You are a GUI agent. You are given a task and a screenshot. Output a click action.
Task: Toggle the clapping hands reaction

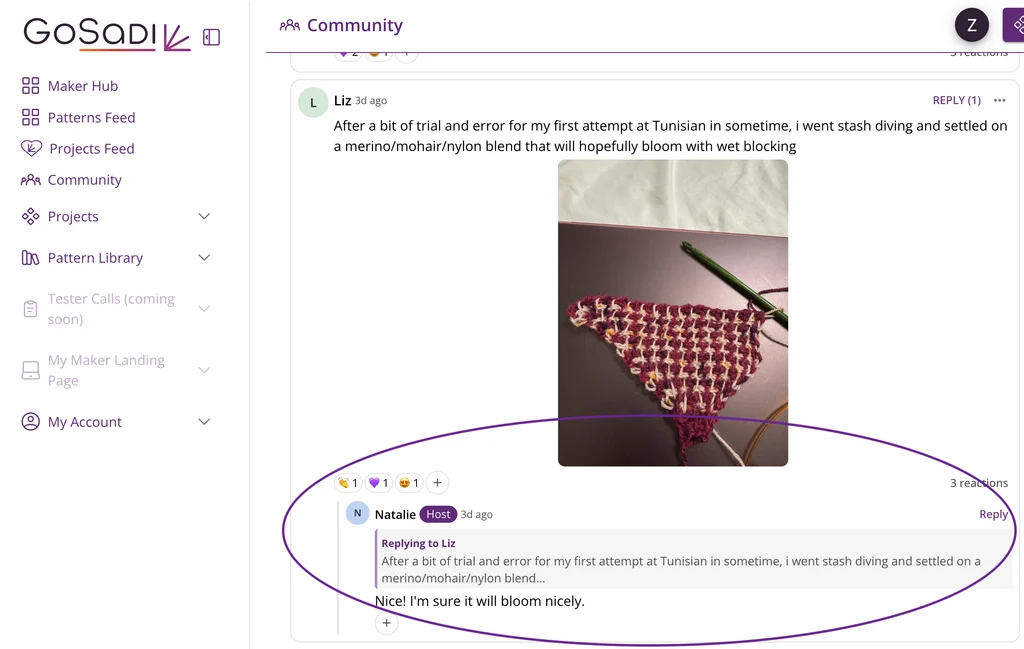pyautogui.click(x=348, y=483)
